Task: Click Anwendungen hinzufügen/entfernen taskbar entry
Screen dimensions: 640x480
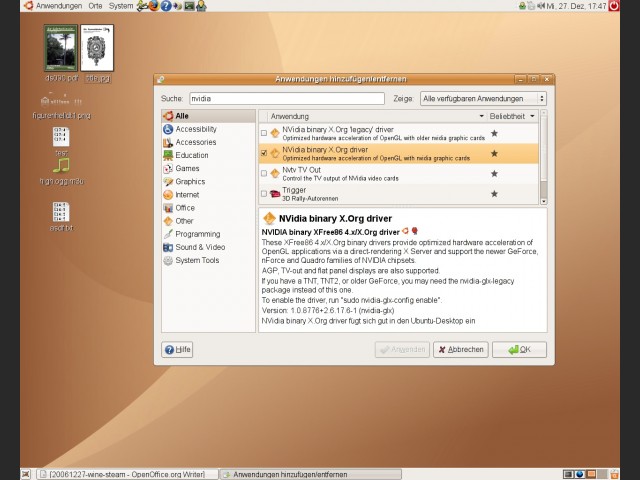Action: point(311,474)
